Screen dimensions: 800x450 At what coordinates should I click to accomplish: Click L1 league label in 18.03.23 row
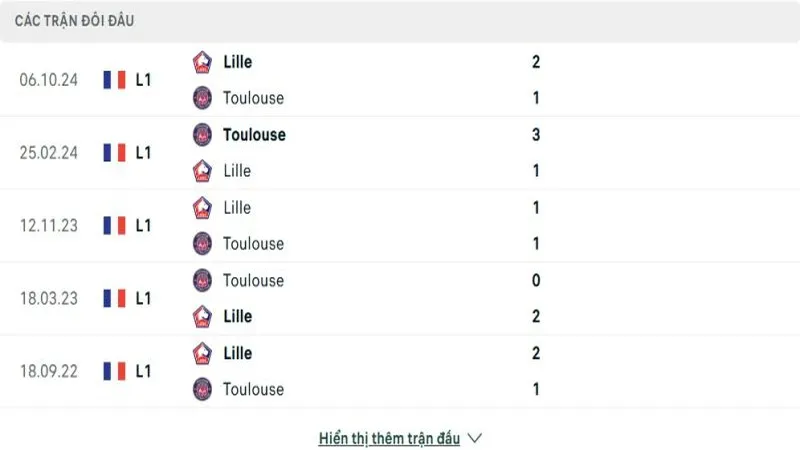click(x=143, y=298)
